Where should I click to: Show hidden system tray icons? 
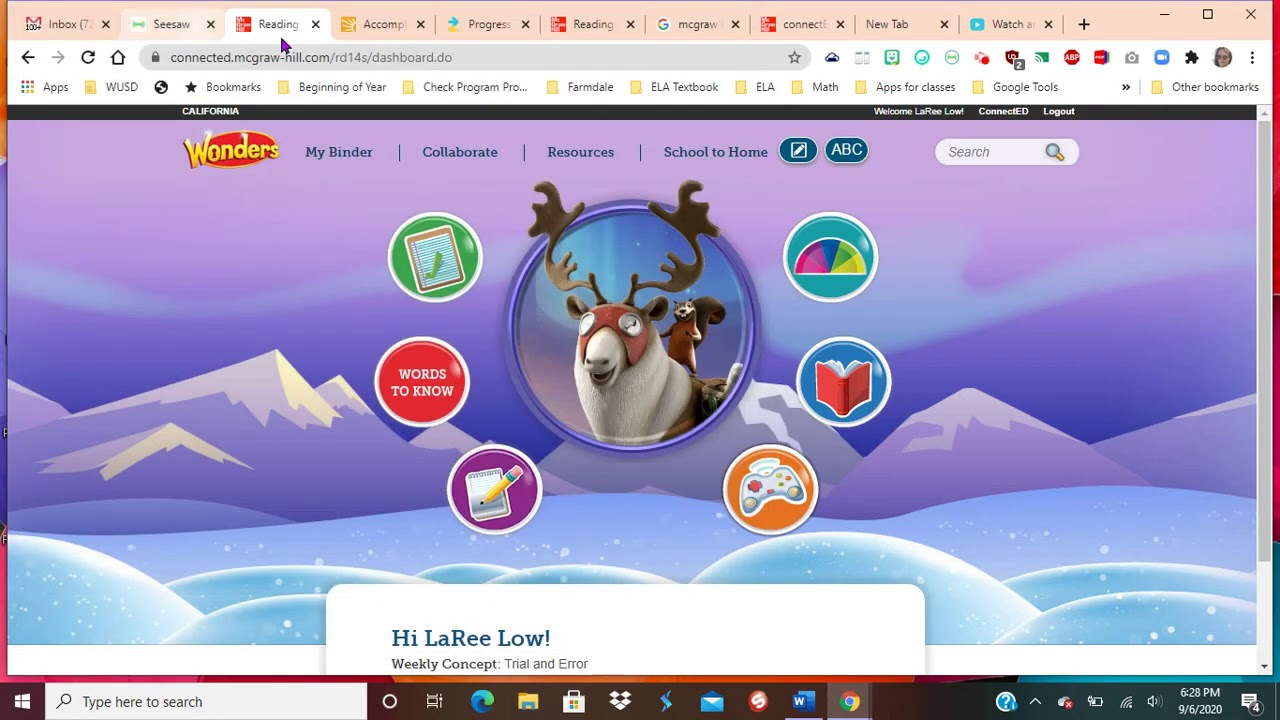click(1035, 702)
